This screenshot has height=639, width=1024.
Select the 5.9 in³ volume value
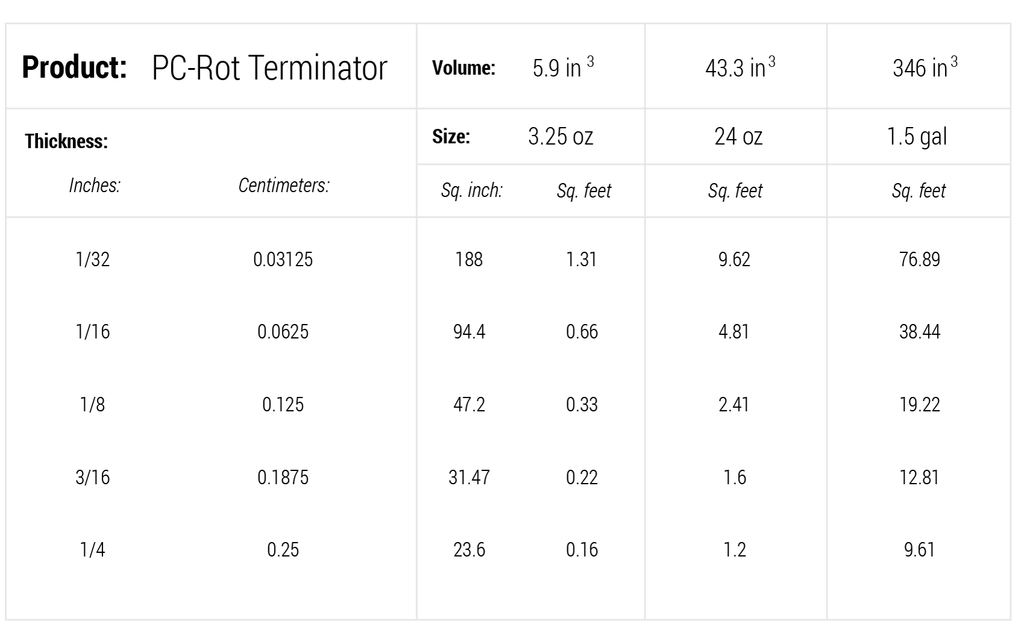click(x=564, y=69)
